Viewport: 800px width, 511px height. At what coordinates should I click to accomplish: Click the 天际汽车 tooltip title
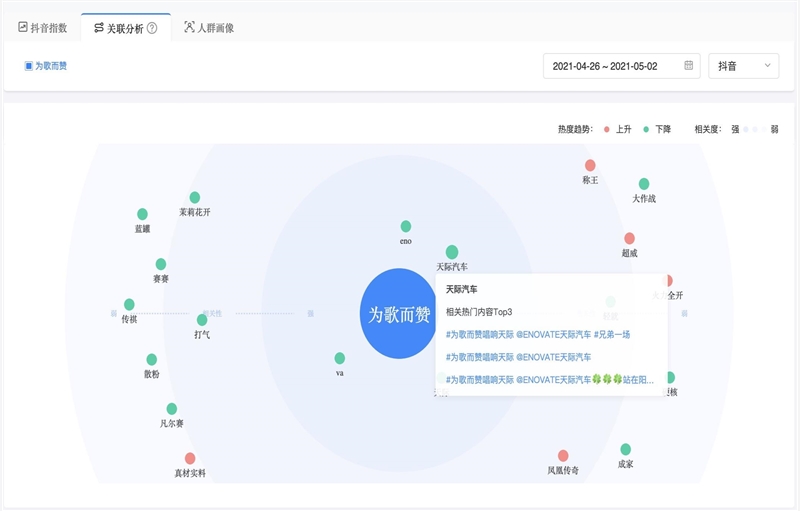coord(462,289)
